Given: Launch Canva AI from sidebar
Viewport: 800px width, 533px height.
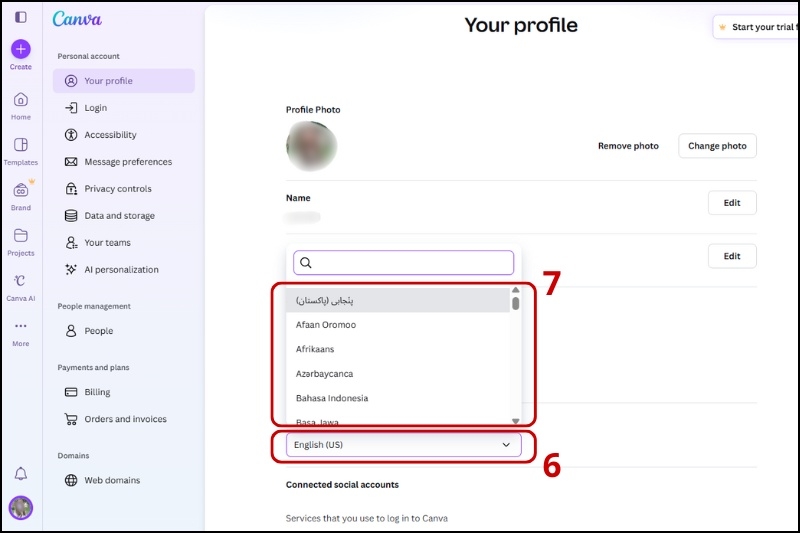Looking at the screenshot, I should point(20,281).
